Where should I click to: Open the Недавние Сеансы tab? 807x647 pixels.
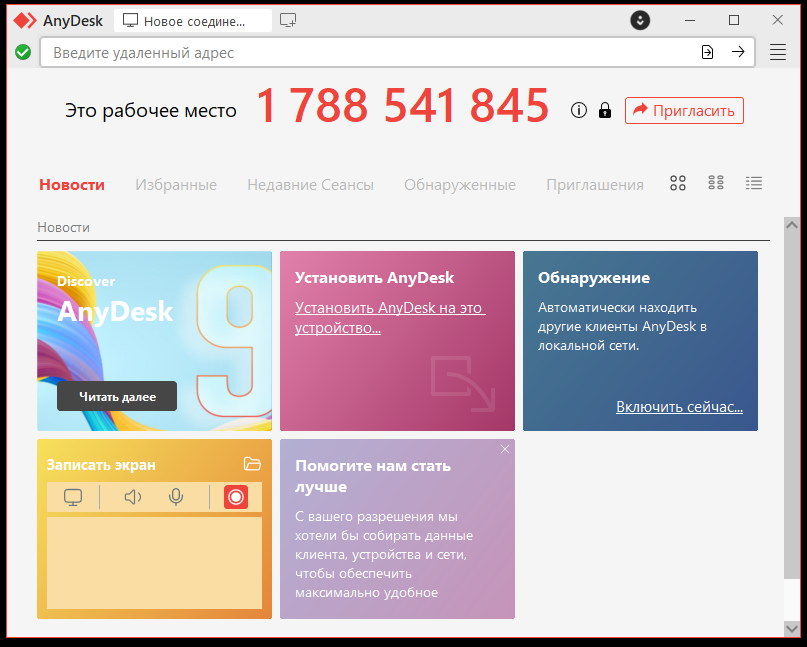click(310, 185)
